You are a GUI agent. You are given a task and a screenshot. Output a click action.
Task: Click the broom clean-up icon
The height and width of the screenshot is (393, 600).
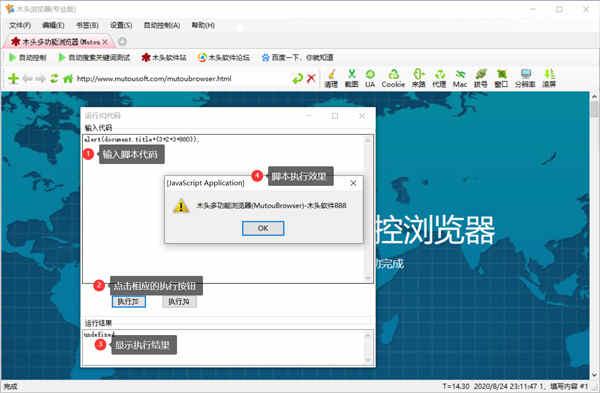(x=331, y=78)
